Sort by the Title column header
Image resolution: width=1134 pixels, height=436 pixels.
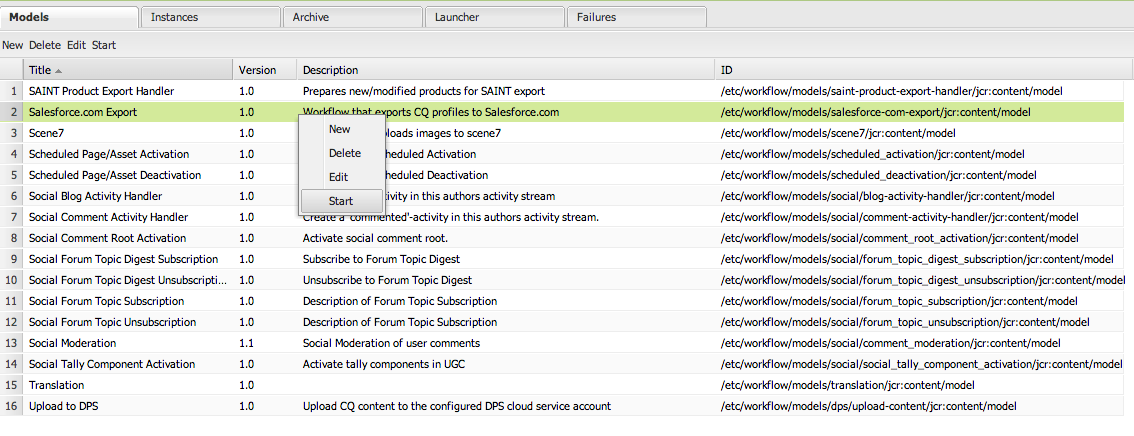click(x=40, y=70)
